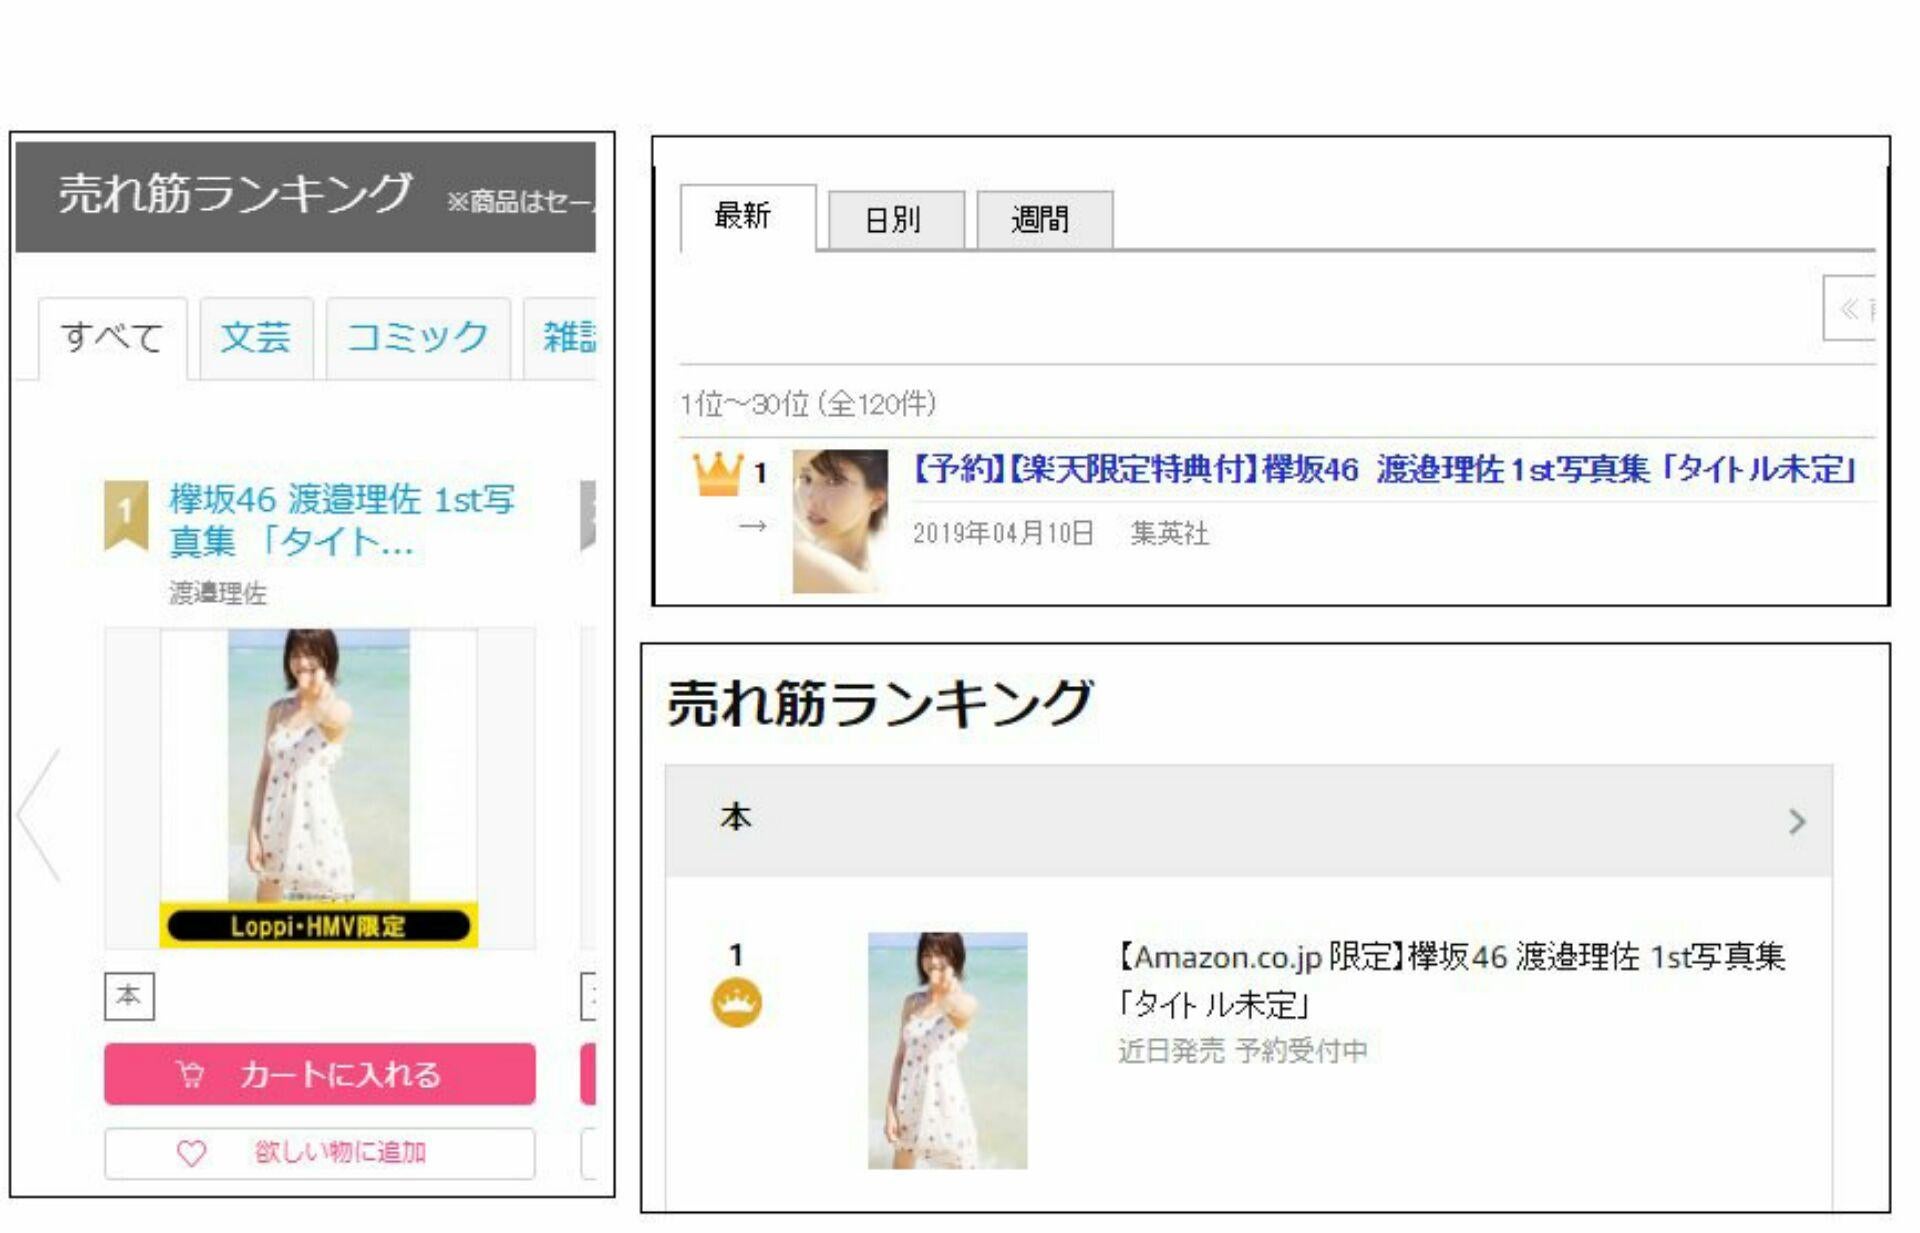Expand the 本 category row chevron

1797,822
